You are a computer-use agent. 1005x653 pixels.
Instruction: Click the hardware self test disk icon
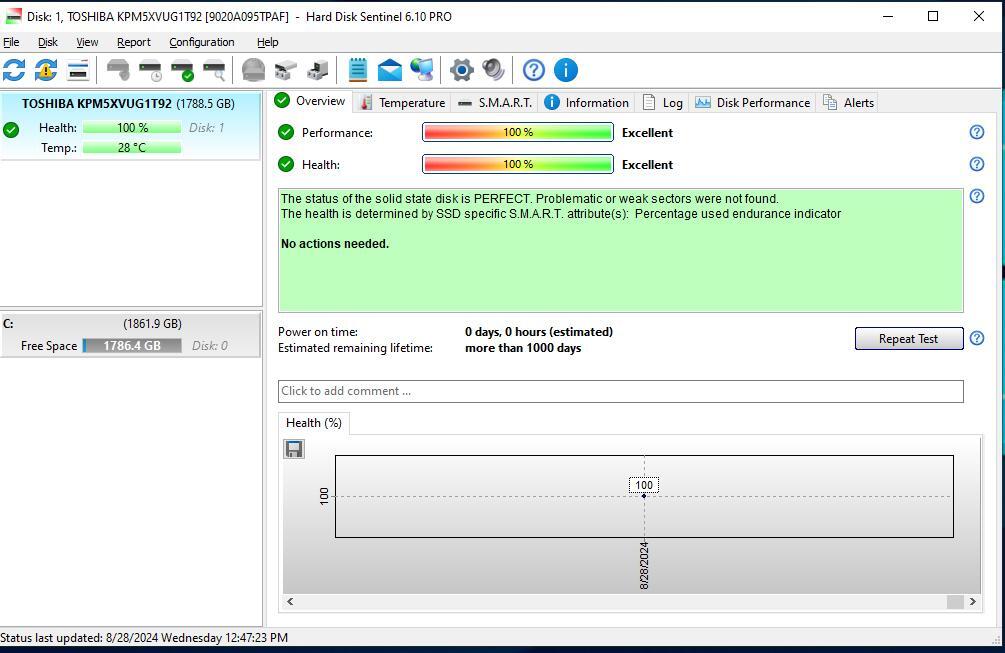(x=118, y=70)
